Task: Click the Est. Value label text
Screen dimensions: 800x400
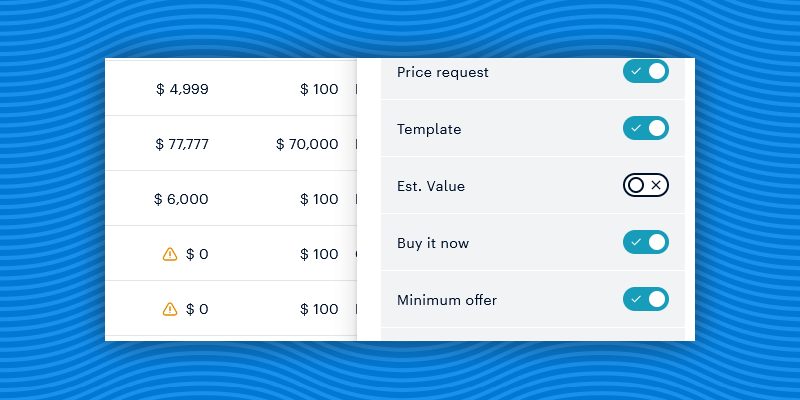Action: [431, 186]
